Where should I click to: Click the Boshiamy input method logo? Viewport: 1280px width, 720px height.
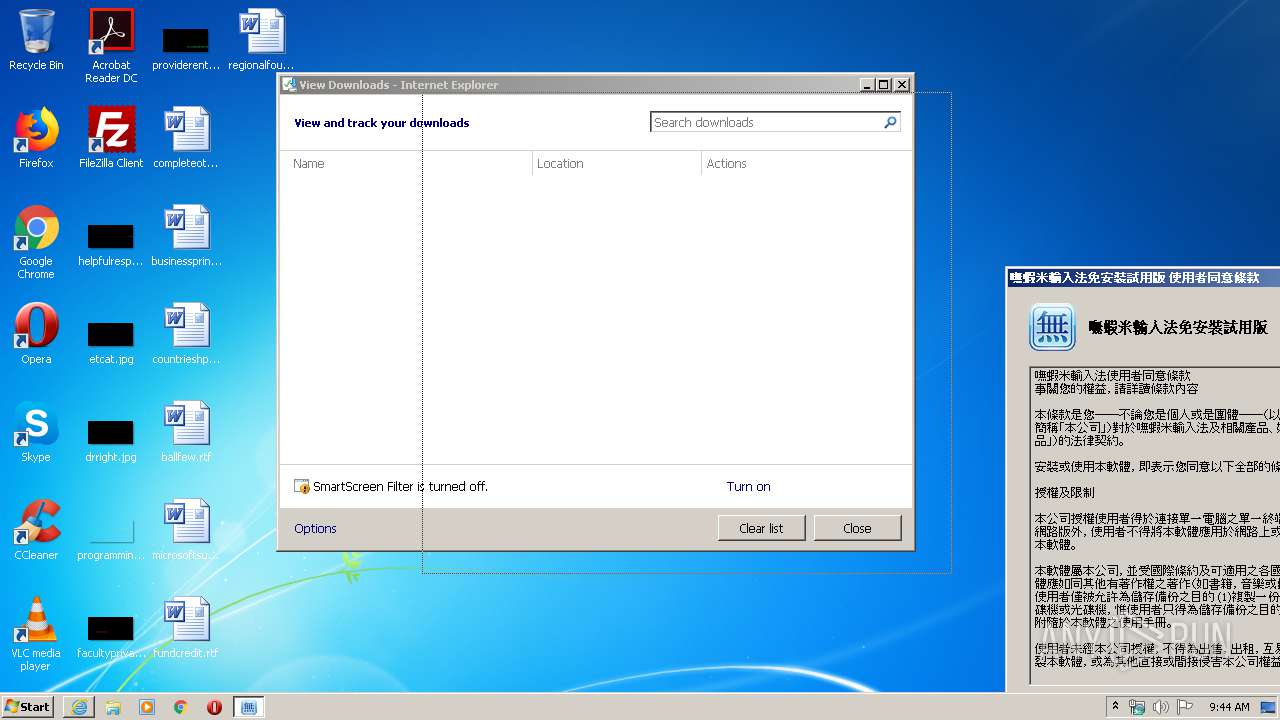(x=1052, y=327)
